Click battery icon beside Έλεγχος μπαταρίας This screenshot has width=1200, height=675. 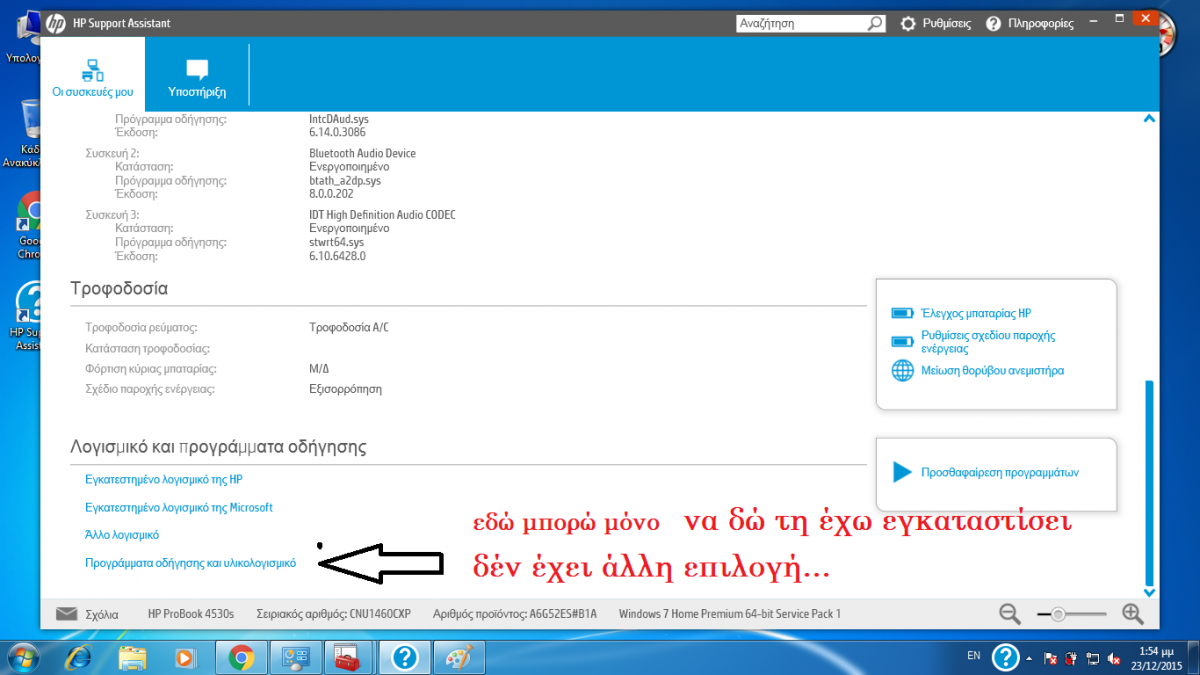click(902, 313)
